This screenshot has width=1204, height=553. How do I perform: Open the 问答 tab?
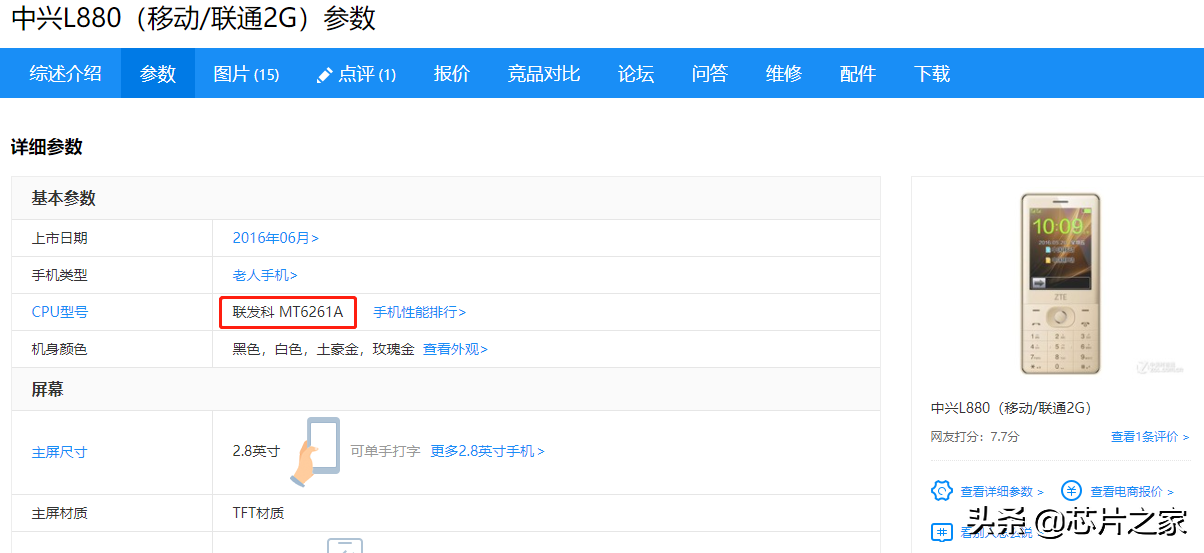pos(710,73)
